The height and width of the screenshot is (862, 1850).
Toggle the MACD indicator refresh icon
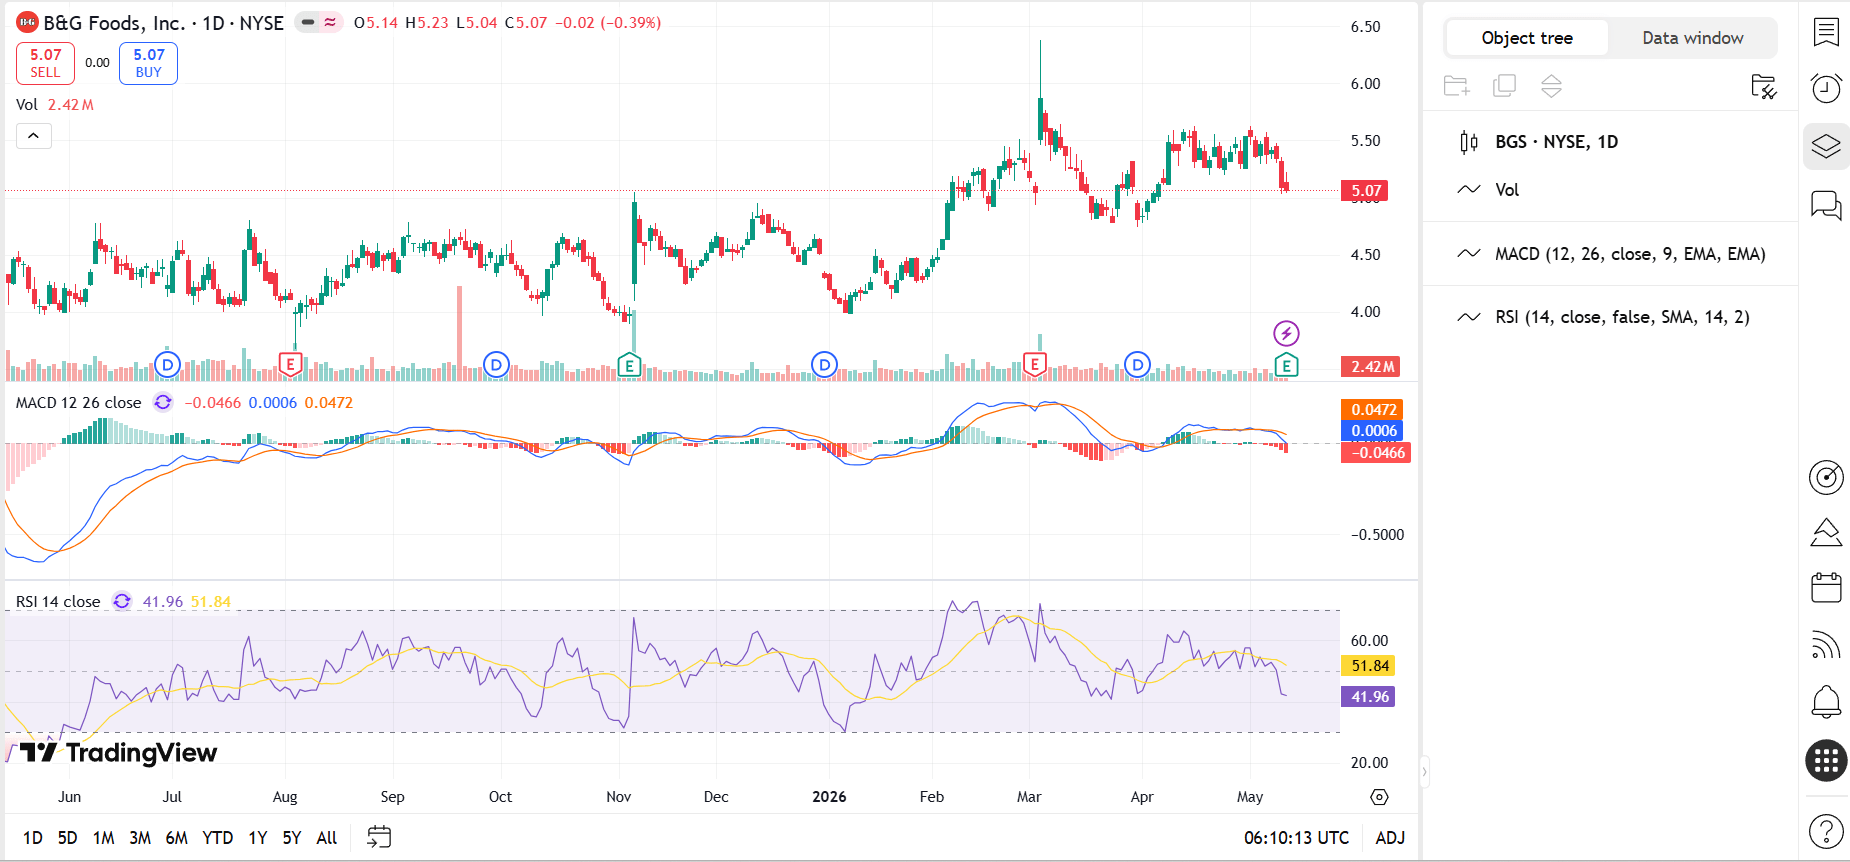[x=163, y=402]
